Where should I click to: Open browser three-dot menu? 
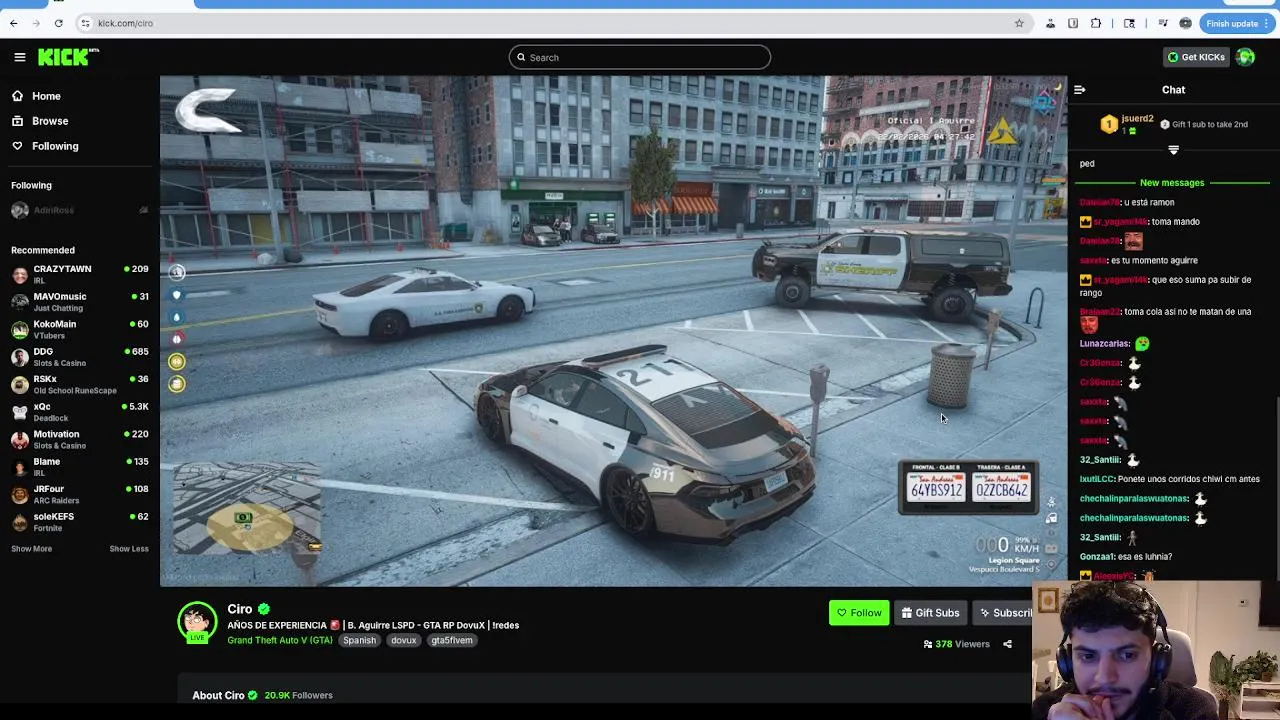pyautogui.click(x=1267, y=23)
